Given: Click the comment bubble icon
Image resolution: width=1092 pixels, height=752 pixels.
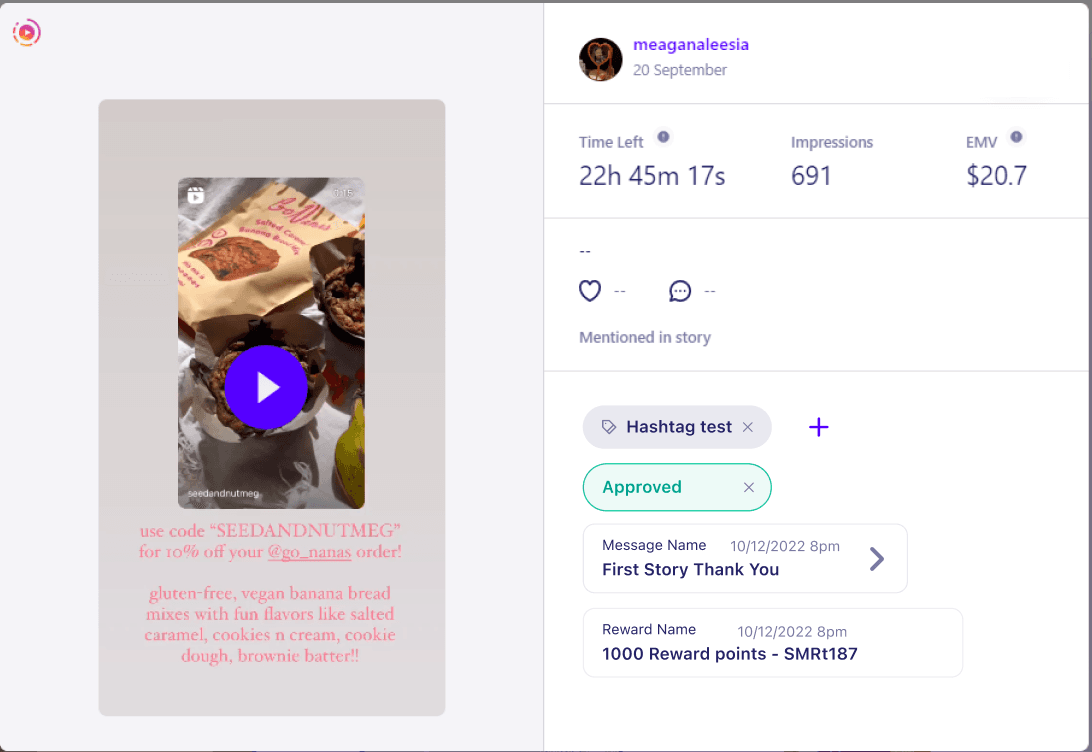Looking at the screenshot, I should click(x=680, y=290).
